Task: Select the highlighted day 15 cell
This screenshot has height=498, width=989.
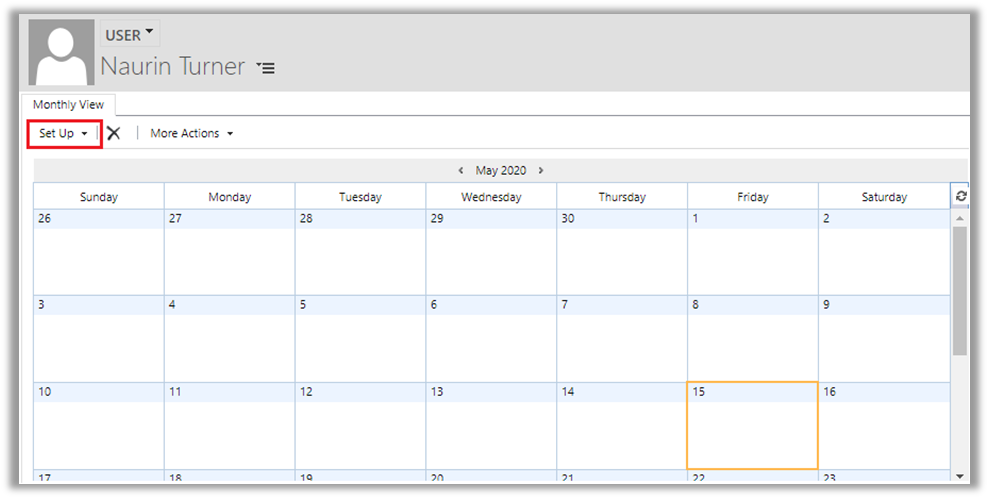Action: pyautogui.click(x=752, y=425)
